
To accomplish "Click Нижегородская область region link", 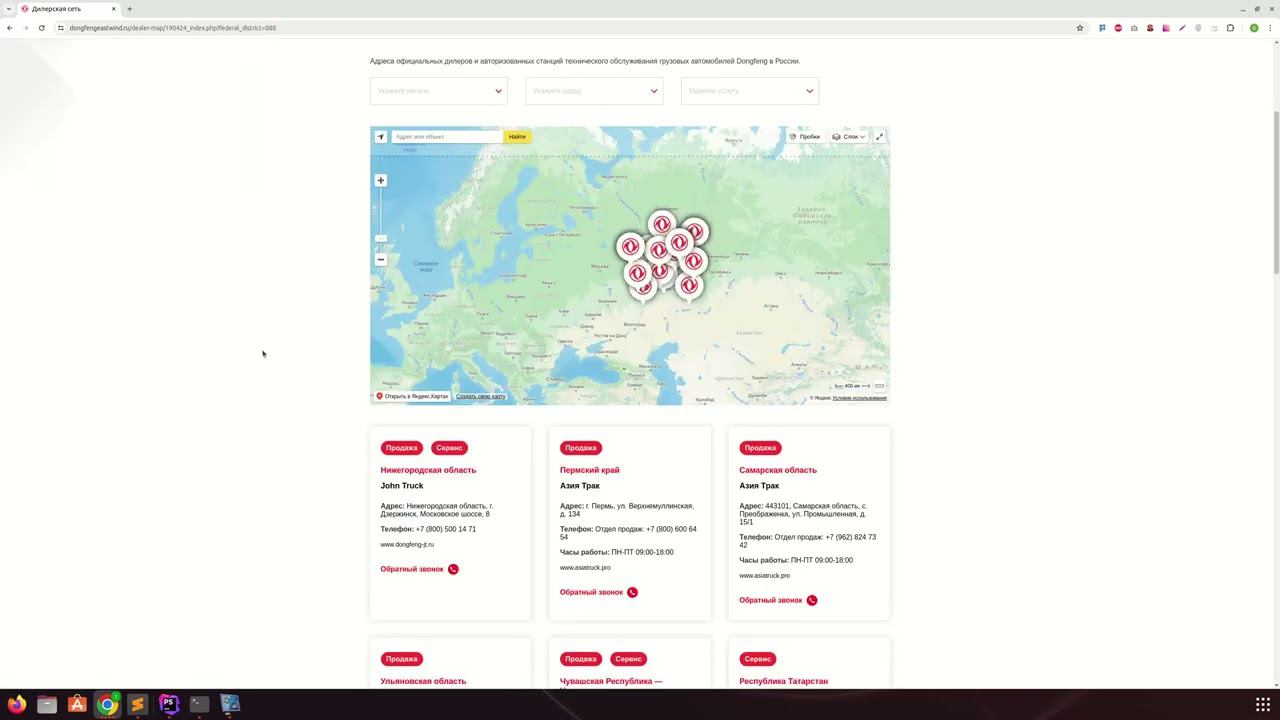I will 428,470.
